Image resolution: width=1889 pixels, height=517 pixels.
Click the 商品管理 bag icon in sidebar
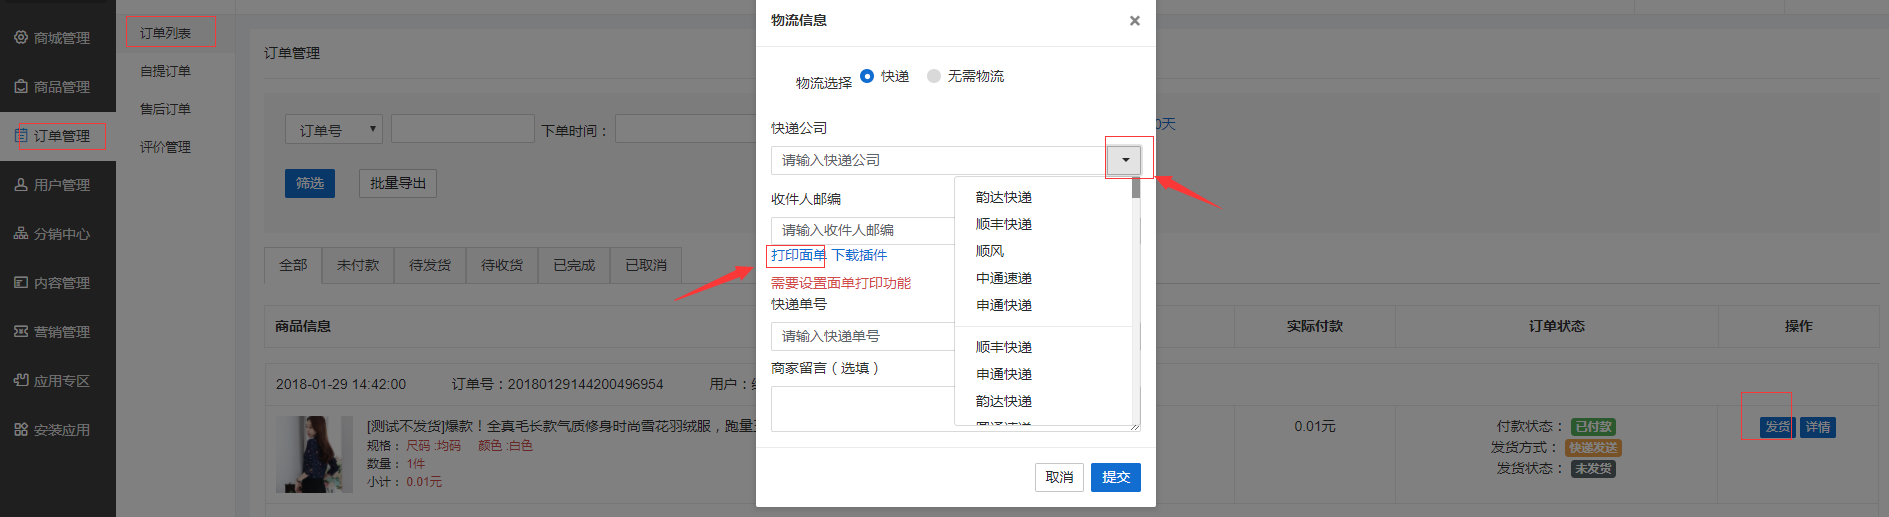point(21,87)
